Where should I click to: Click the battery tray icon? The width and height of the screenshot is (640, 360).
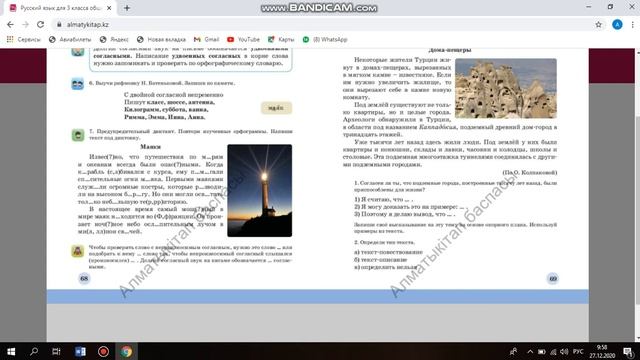coord(542,351)
